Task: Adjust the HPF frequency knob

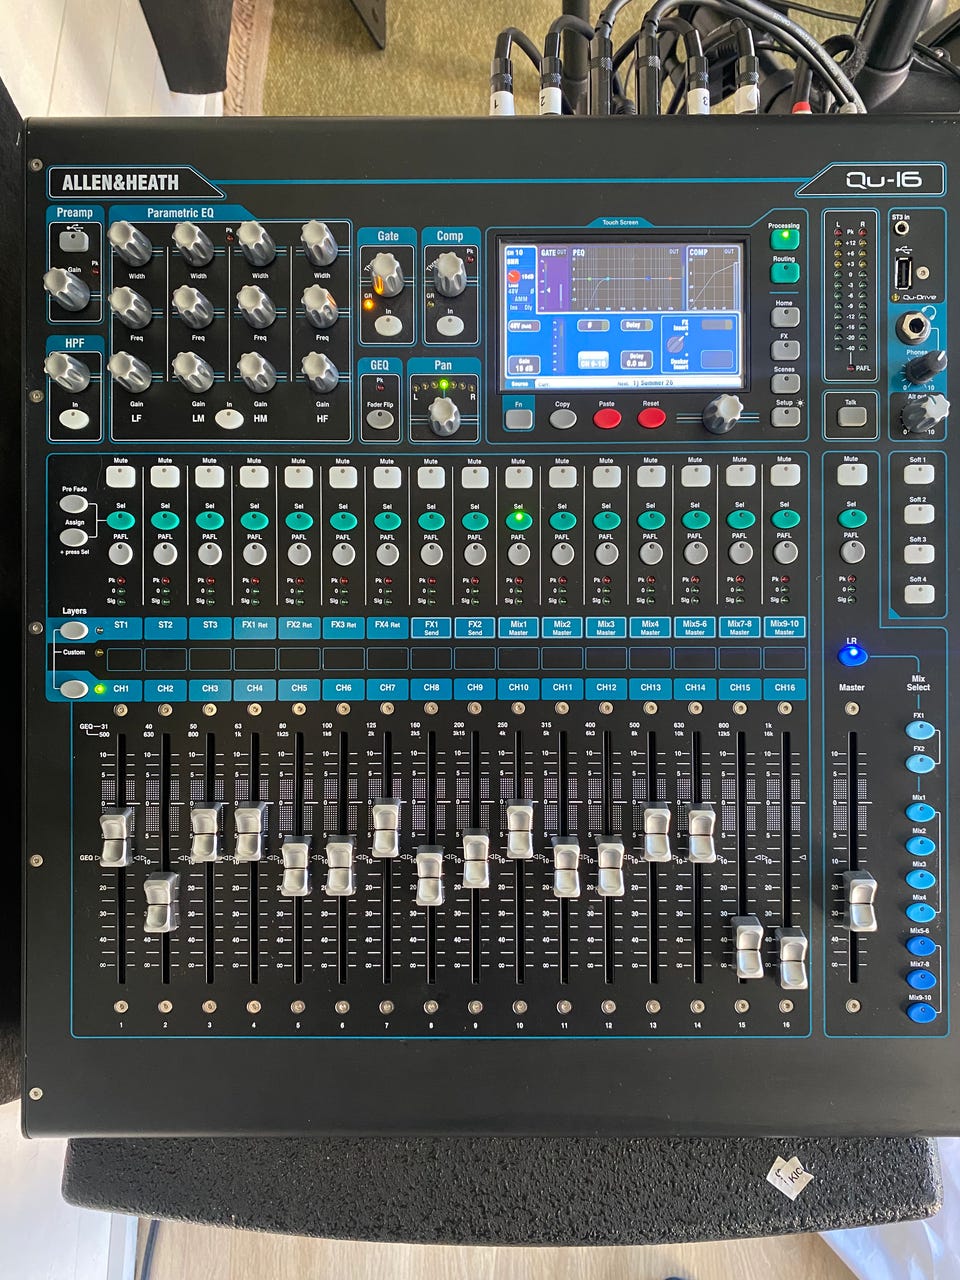Action: pos(66,370)
